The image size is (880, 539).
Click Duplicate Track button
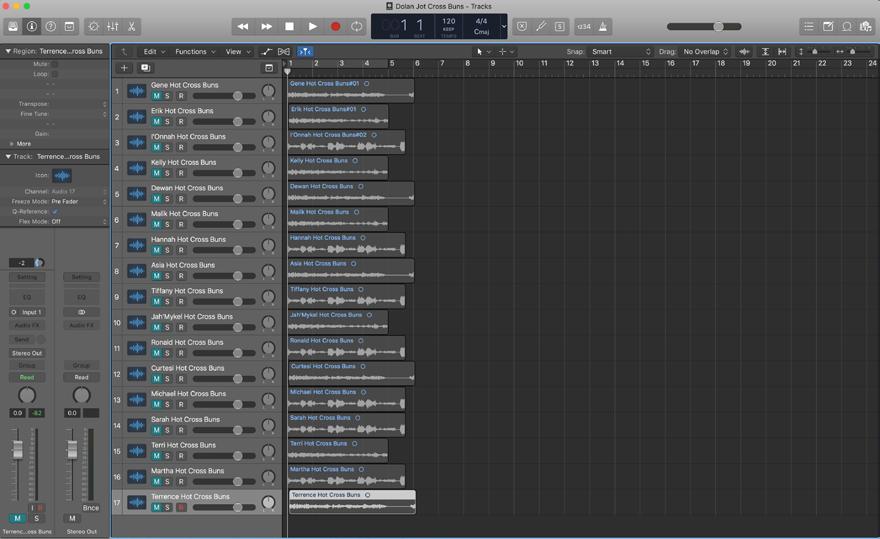145,68
